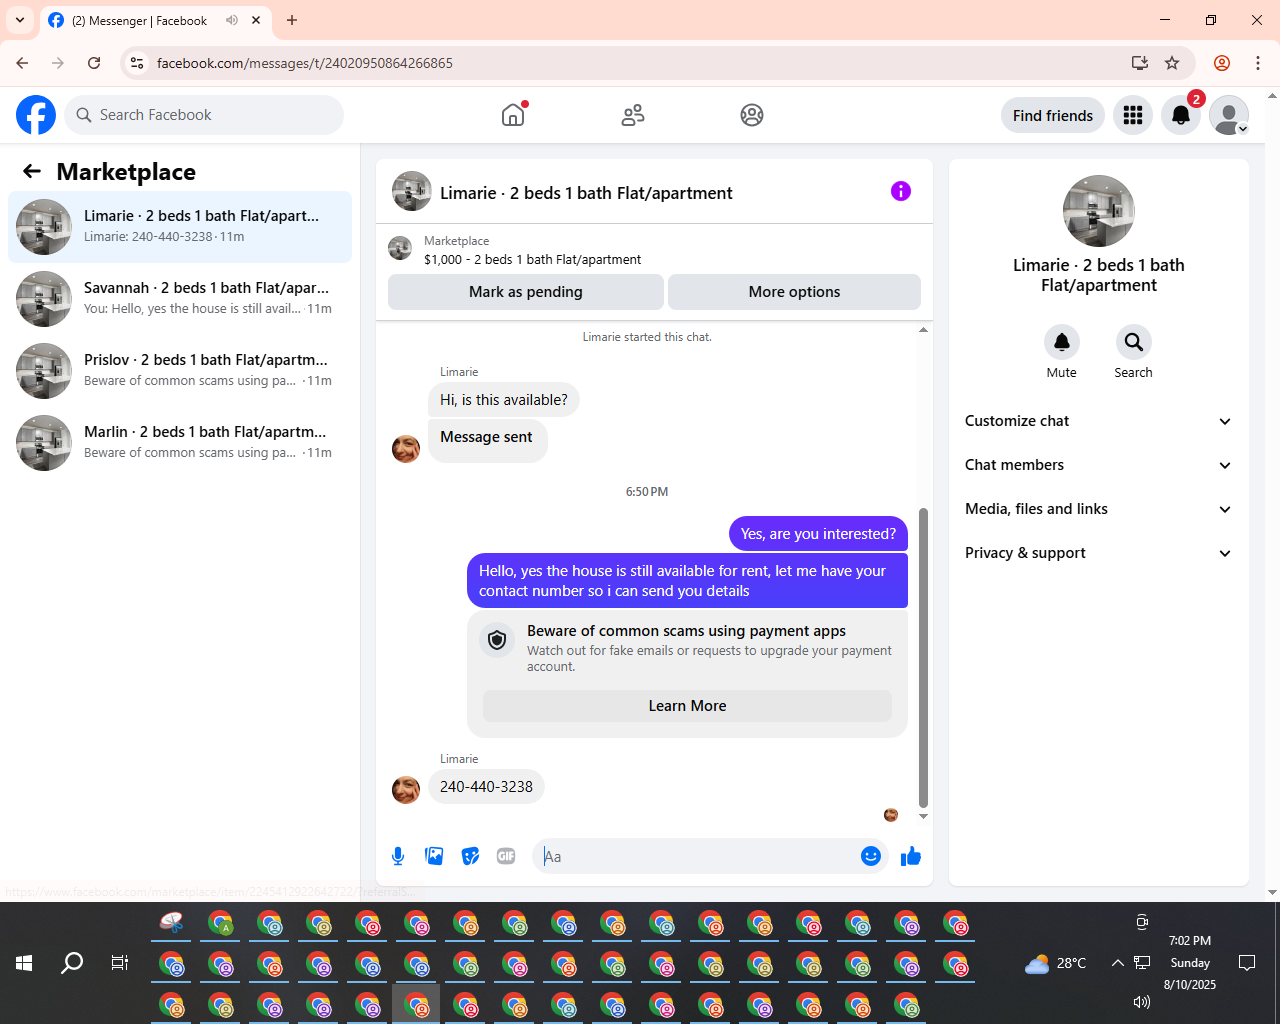The height and width of the screenshot is (1024, 1280).
Task: Click the voice clip microphone icon
Action: coord(398,856)
